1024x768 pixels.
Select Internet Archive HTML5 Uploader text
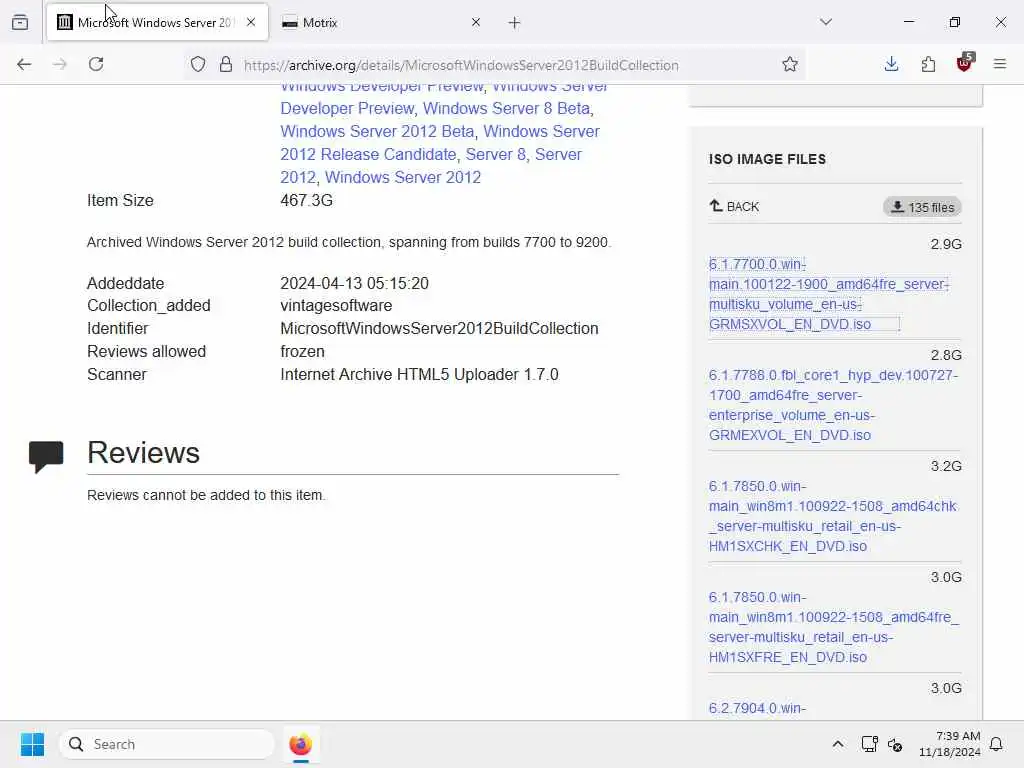pyautogui.click(x=419, y=374)
